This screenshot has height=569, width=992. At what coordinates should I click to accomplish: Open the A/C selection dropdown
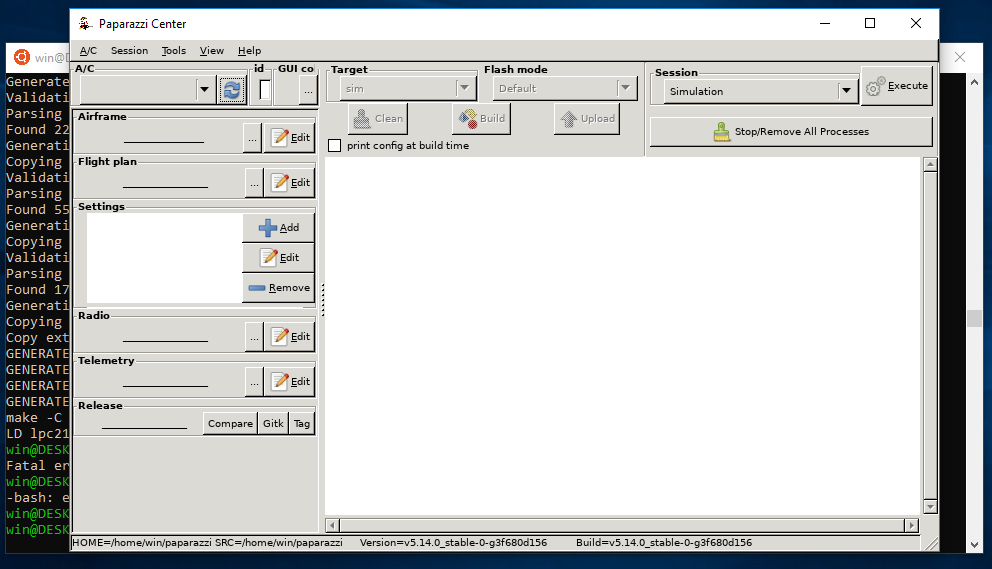coord(204,90)
